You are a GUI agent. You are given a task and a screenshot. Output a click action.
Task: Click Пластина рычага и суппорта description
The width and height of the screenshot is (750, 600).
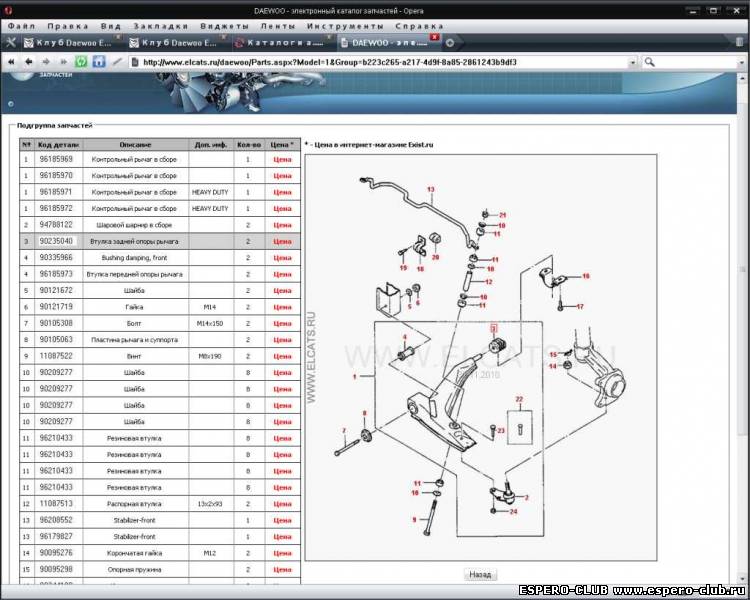click(134, 340)
